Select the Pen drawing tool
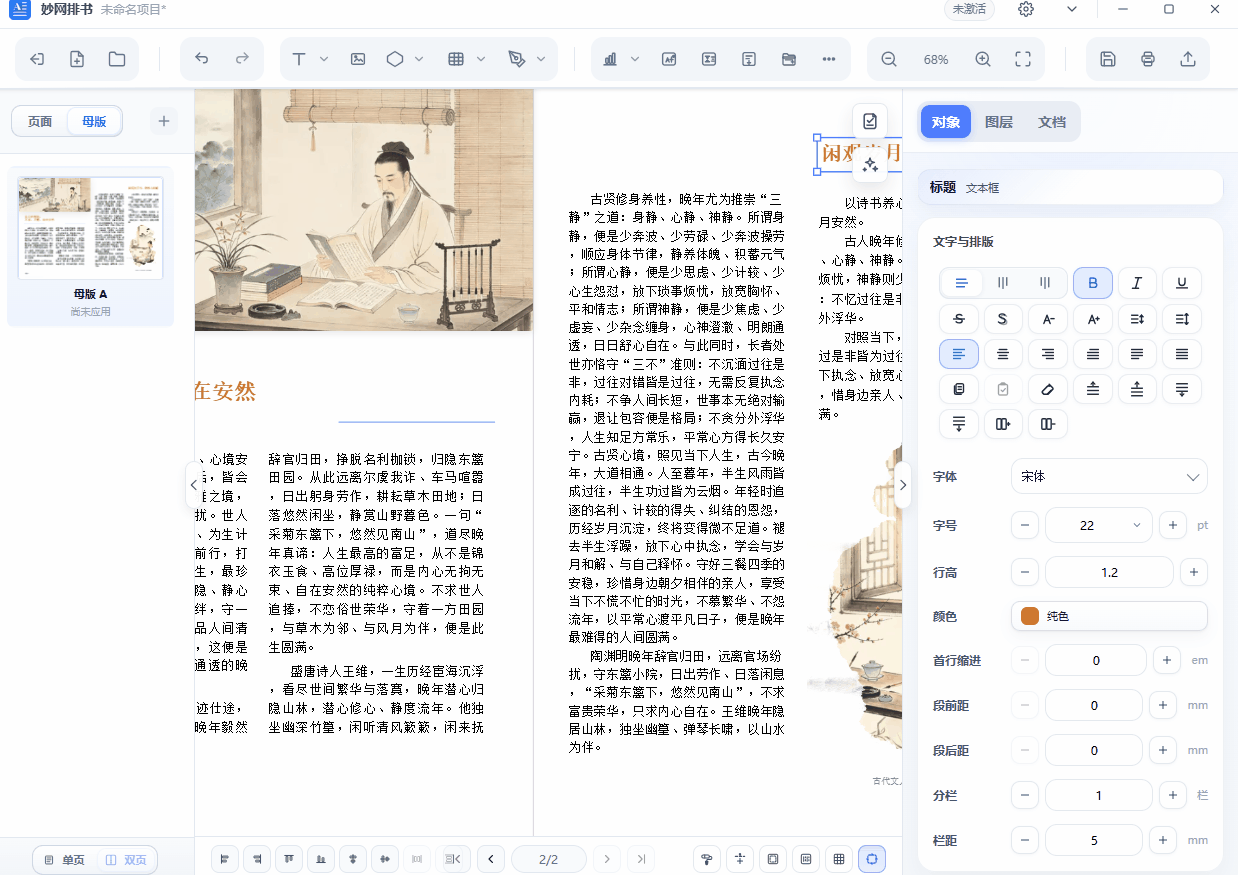 click(516, 59)
